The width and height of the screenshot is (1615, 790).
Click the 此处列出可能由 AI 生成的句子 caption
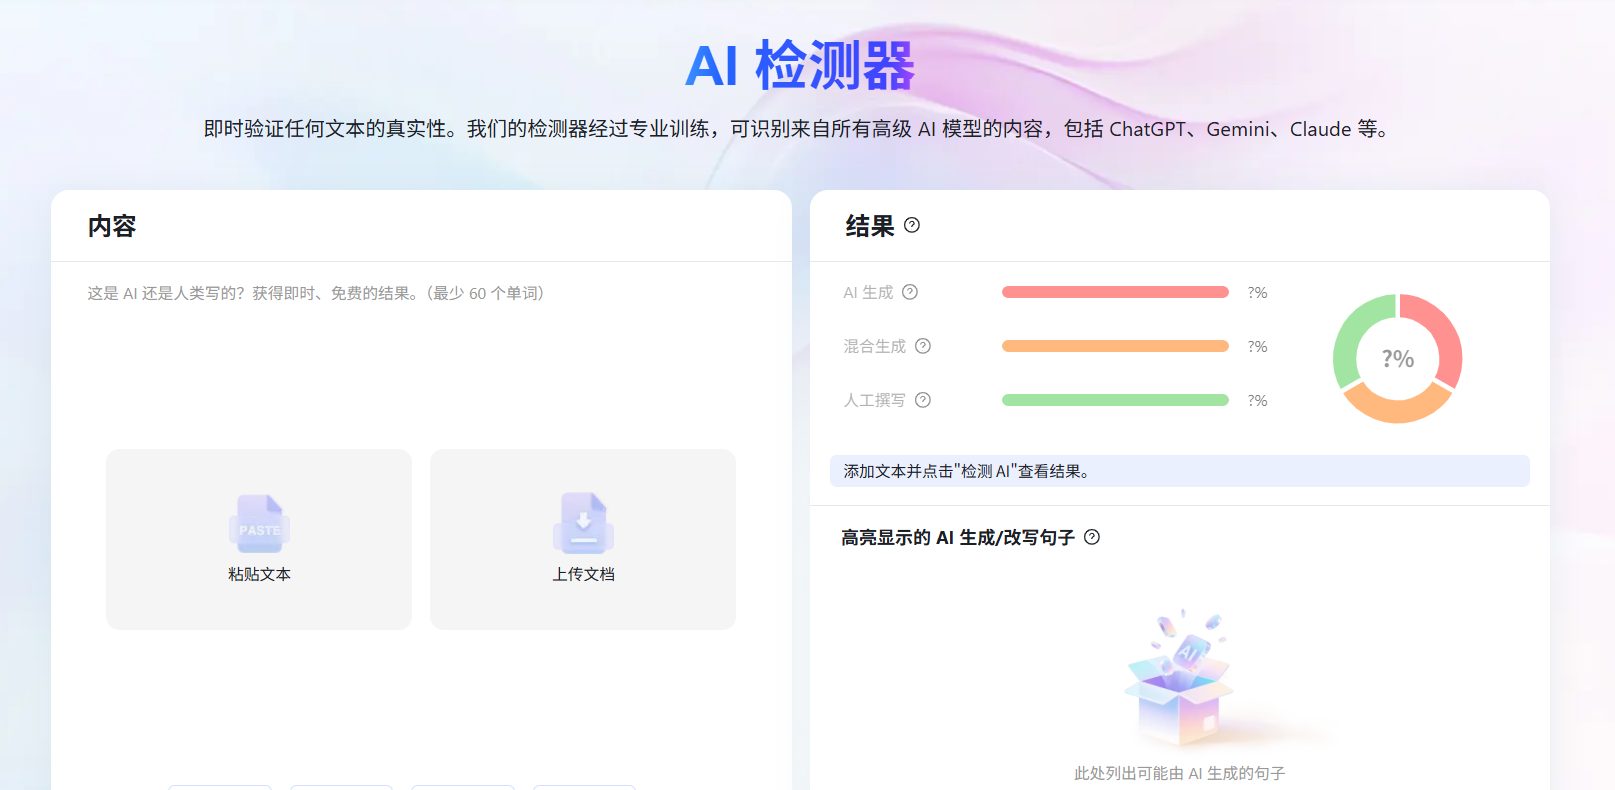(1180, 773)
